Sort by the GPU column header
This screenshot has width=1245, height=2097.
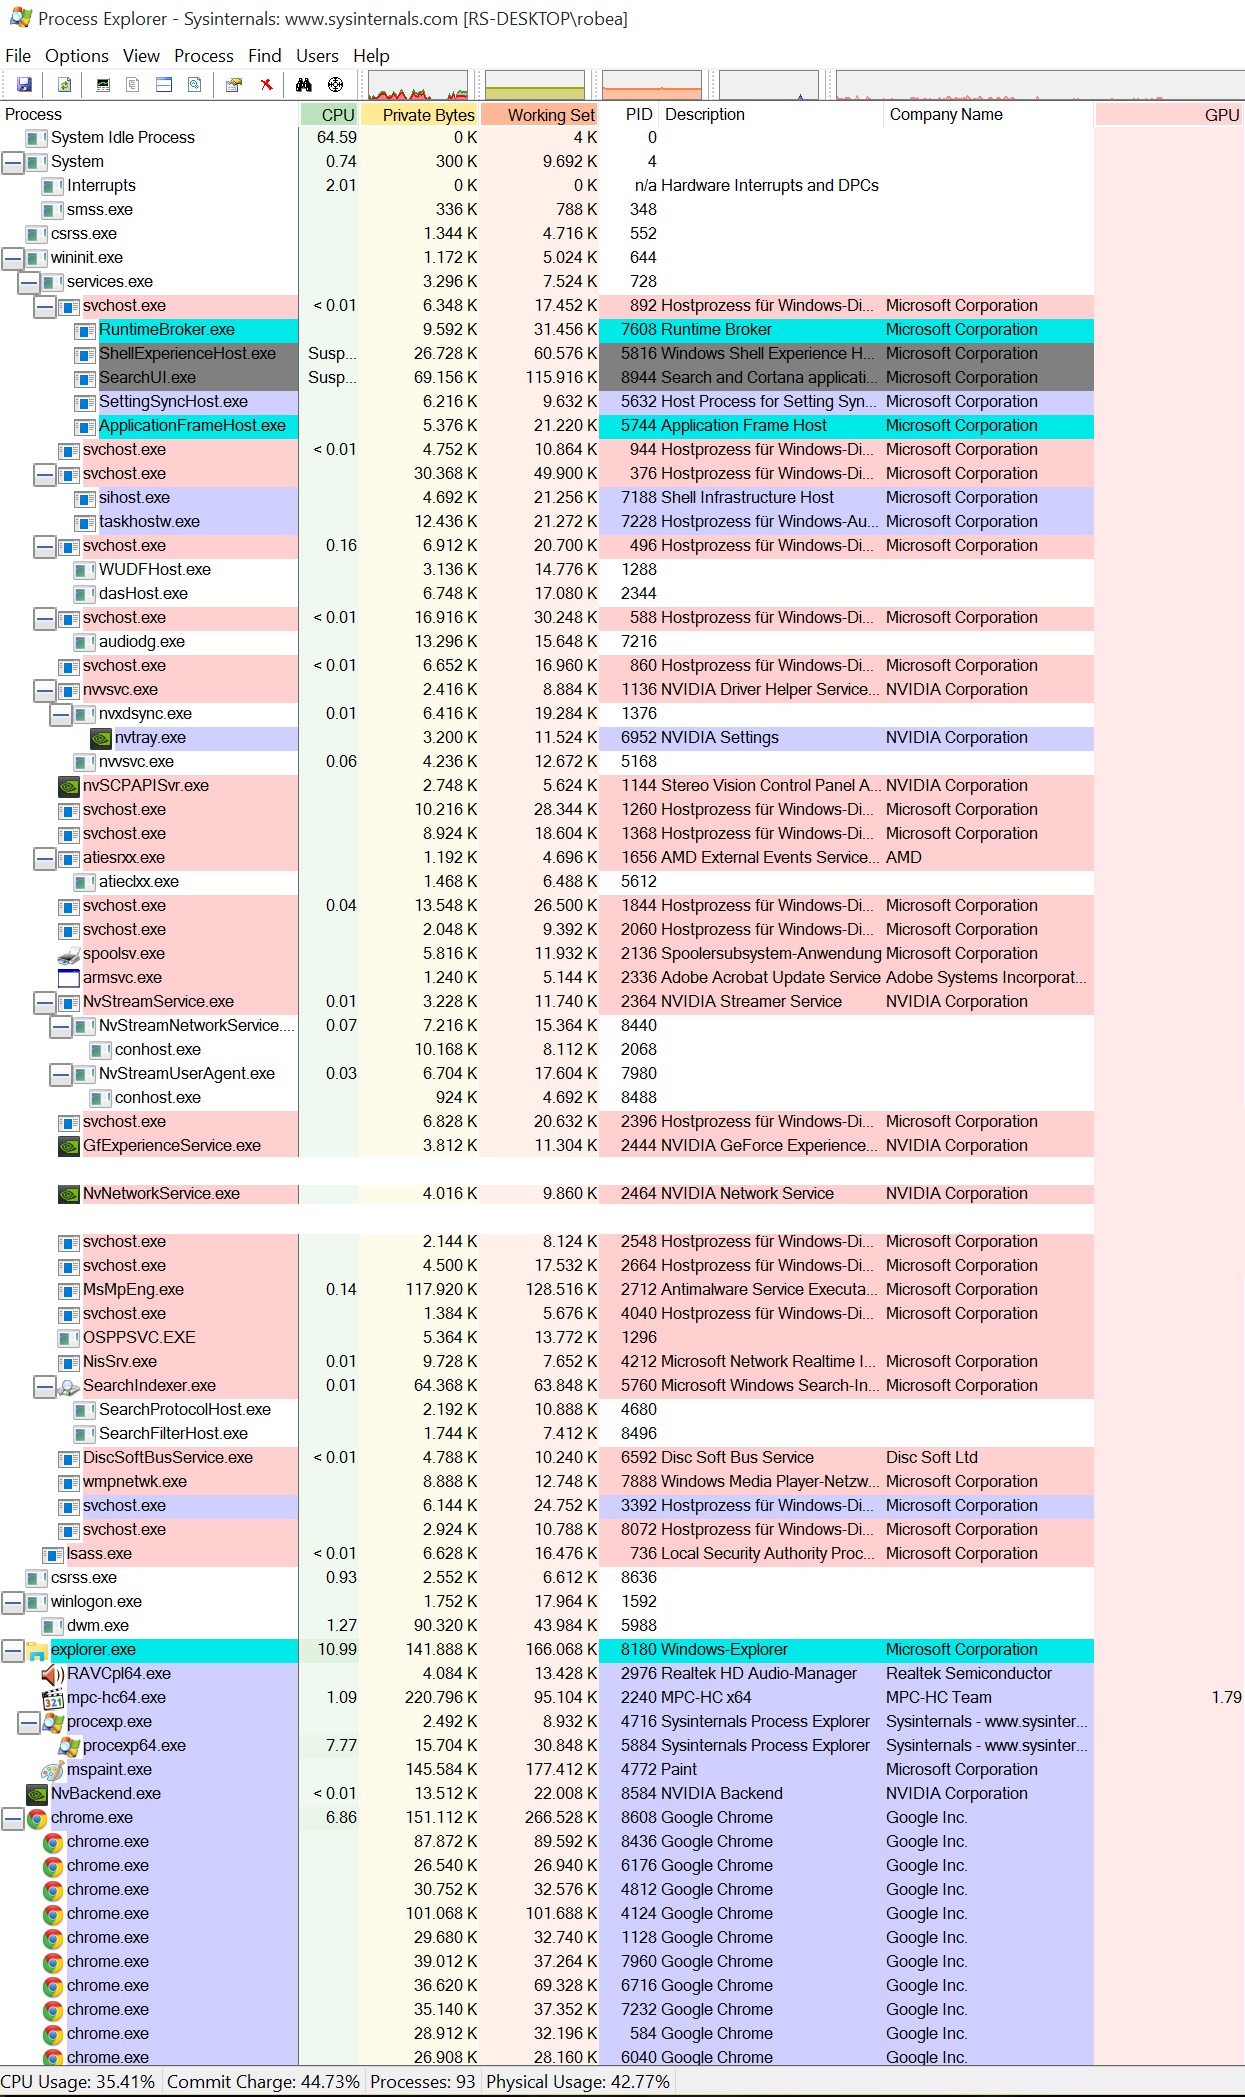click(1170, 115)
